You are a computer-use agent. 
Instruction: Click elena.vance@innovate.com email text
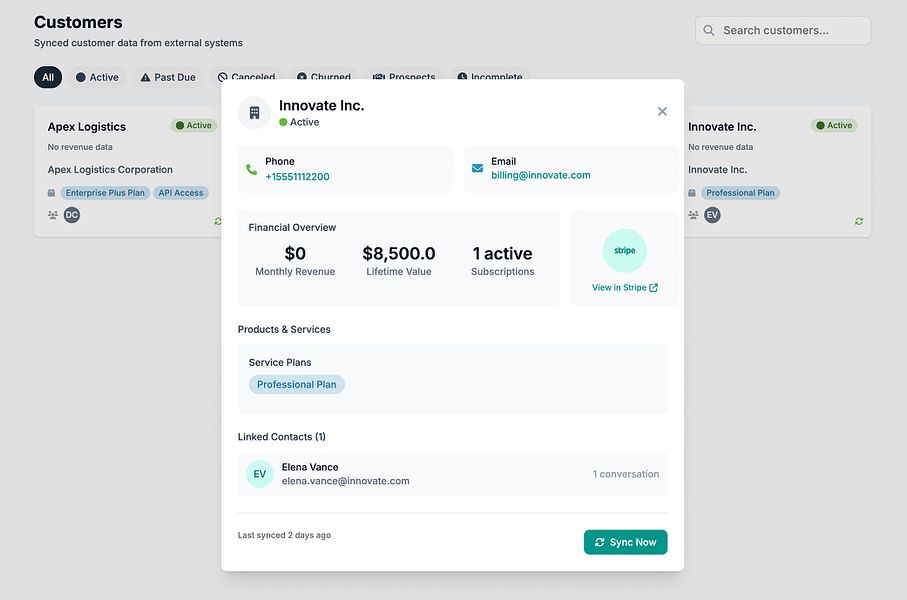click(x=345, y=481)
